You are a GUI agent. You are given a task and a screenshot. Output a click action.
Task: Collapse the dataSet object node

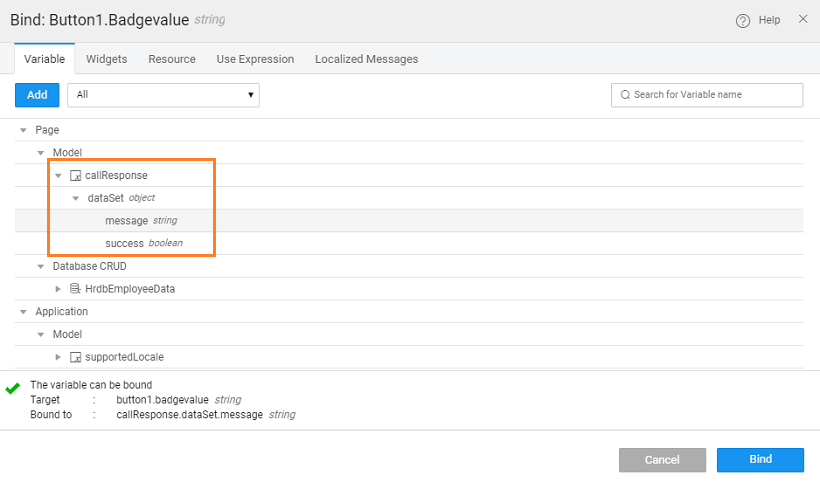point(75,198)
